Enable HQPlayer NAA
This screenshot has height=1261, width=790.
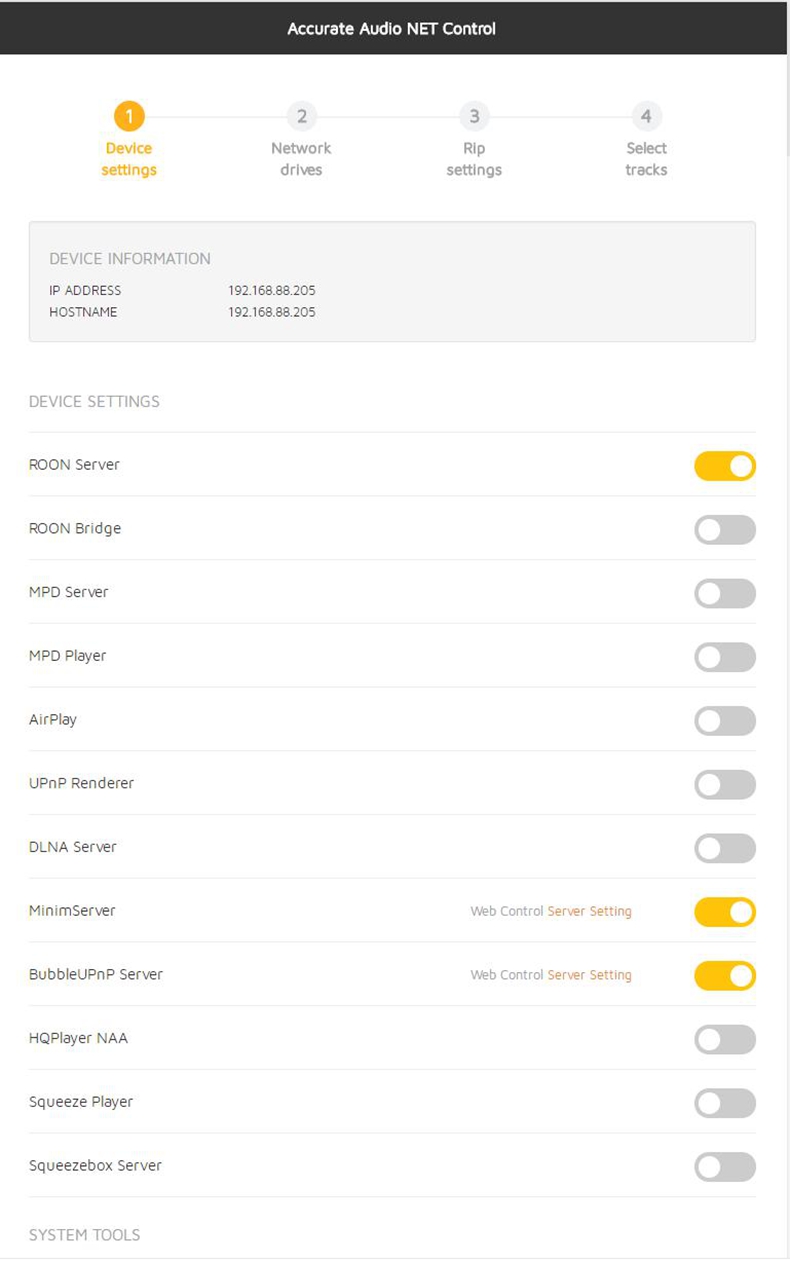point(725,1040)
